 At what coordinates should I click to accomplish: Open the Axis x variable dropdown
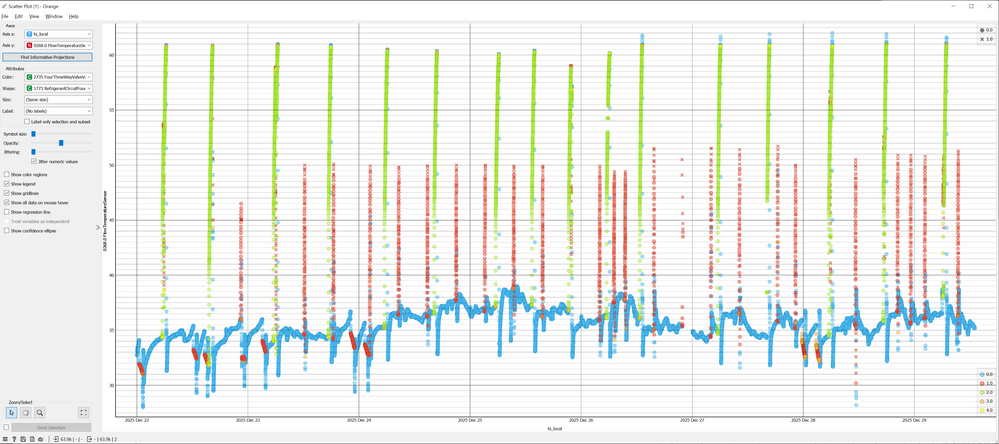tap(58, 34)
